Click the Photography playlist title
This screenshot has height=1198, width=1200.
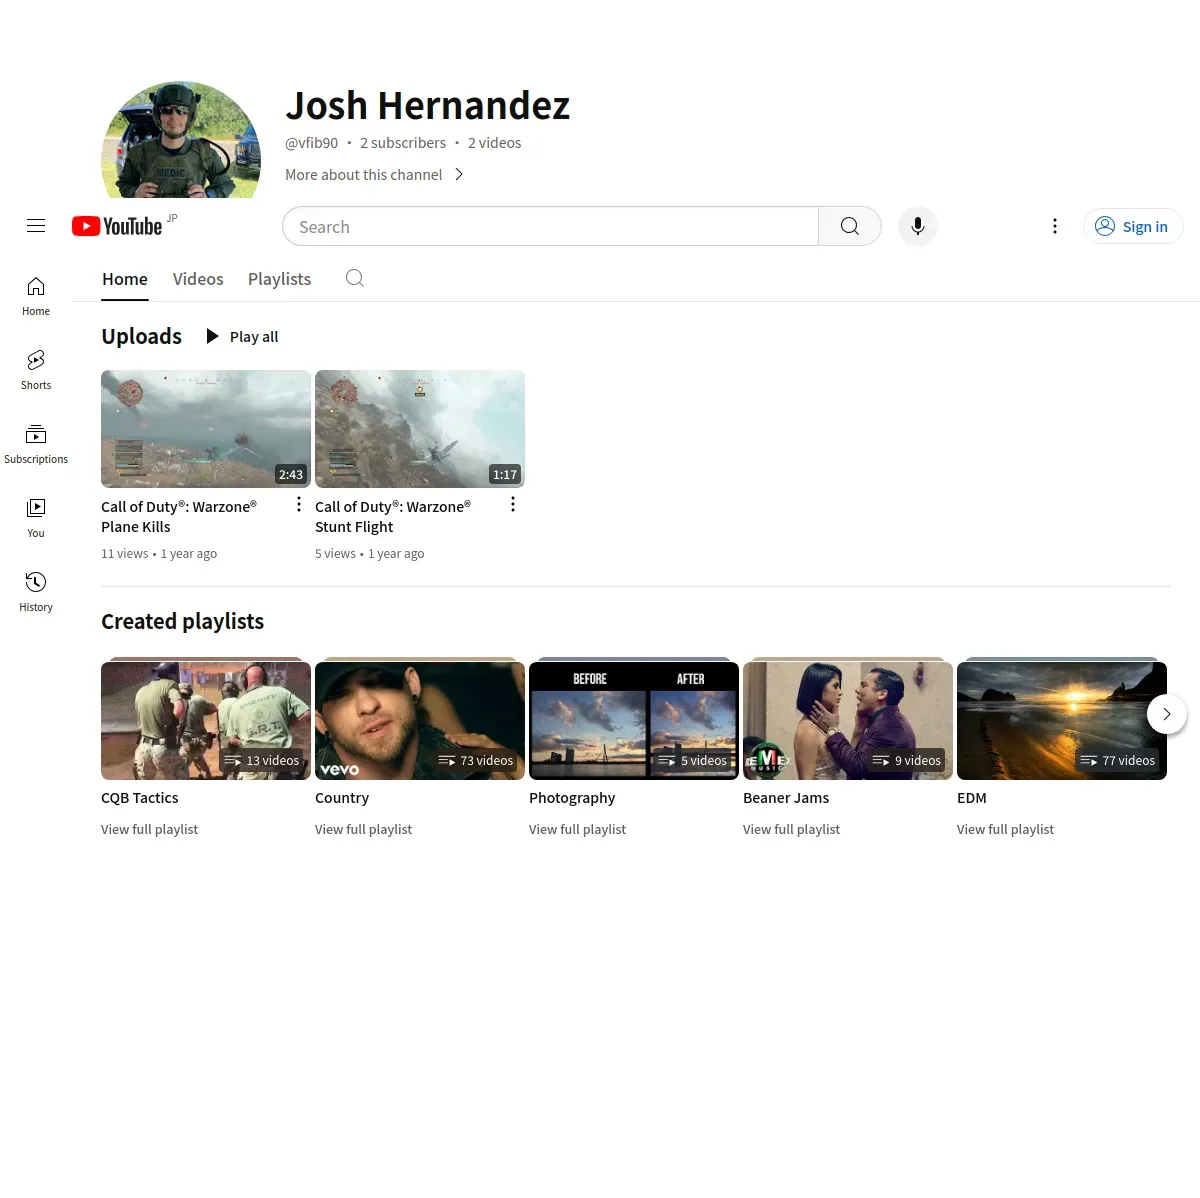tap(572, 798)
